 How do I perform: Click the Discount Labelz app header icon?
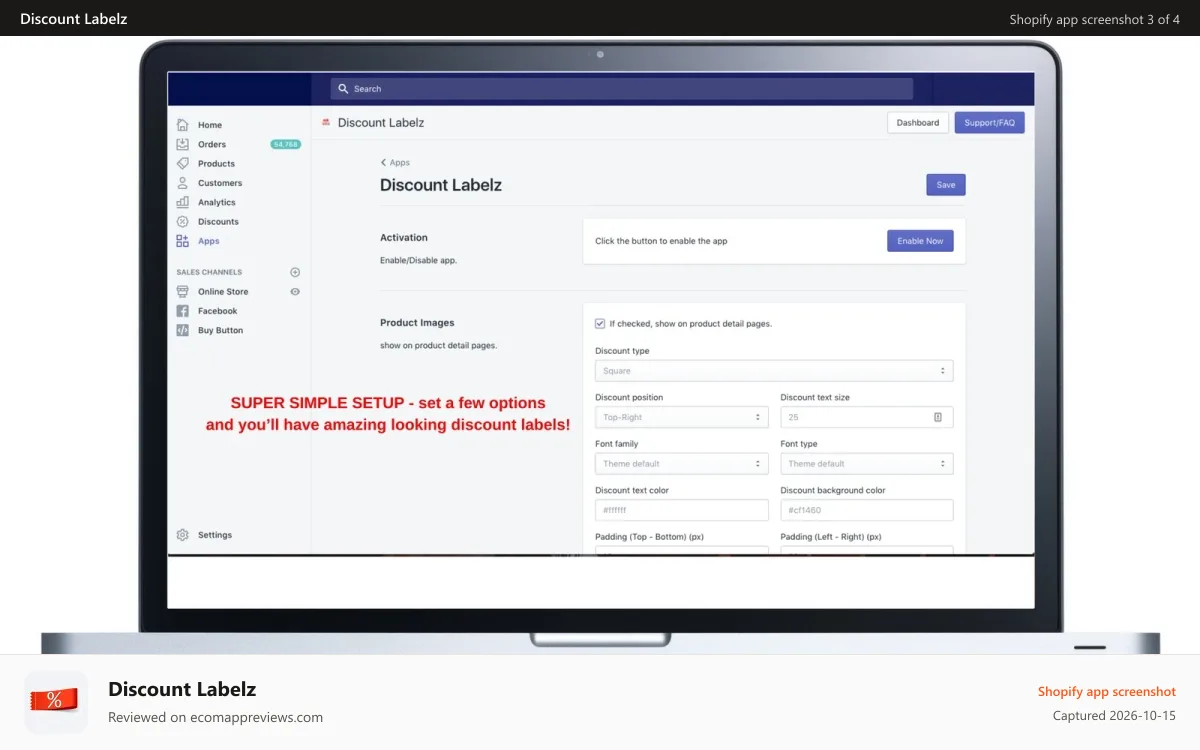(326, 122)
